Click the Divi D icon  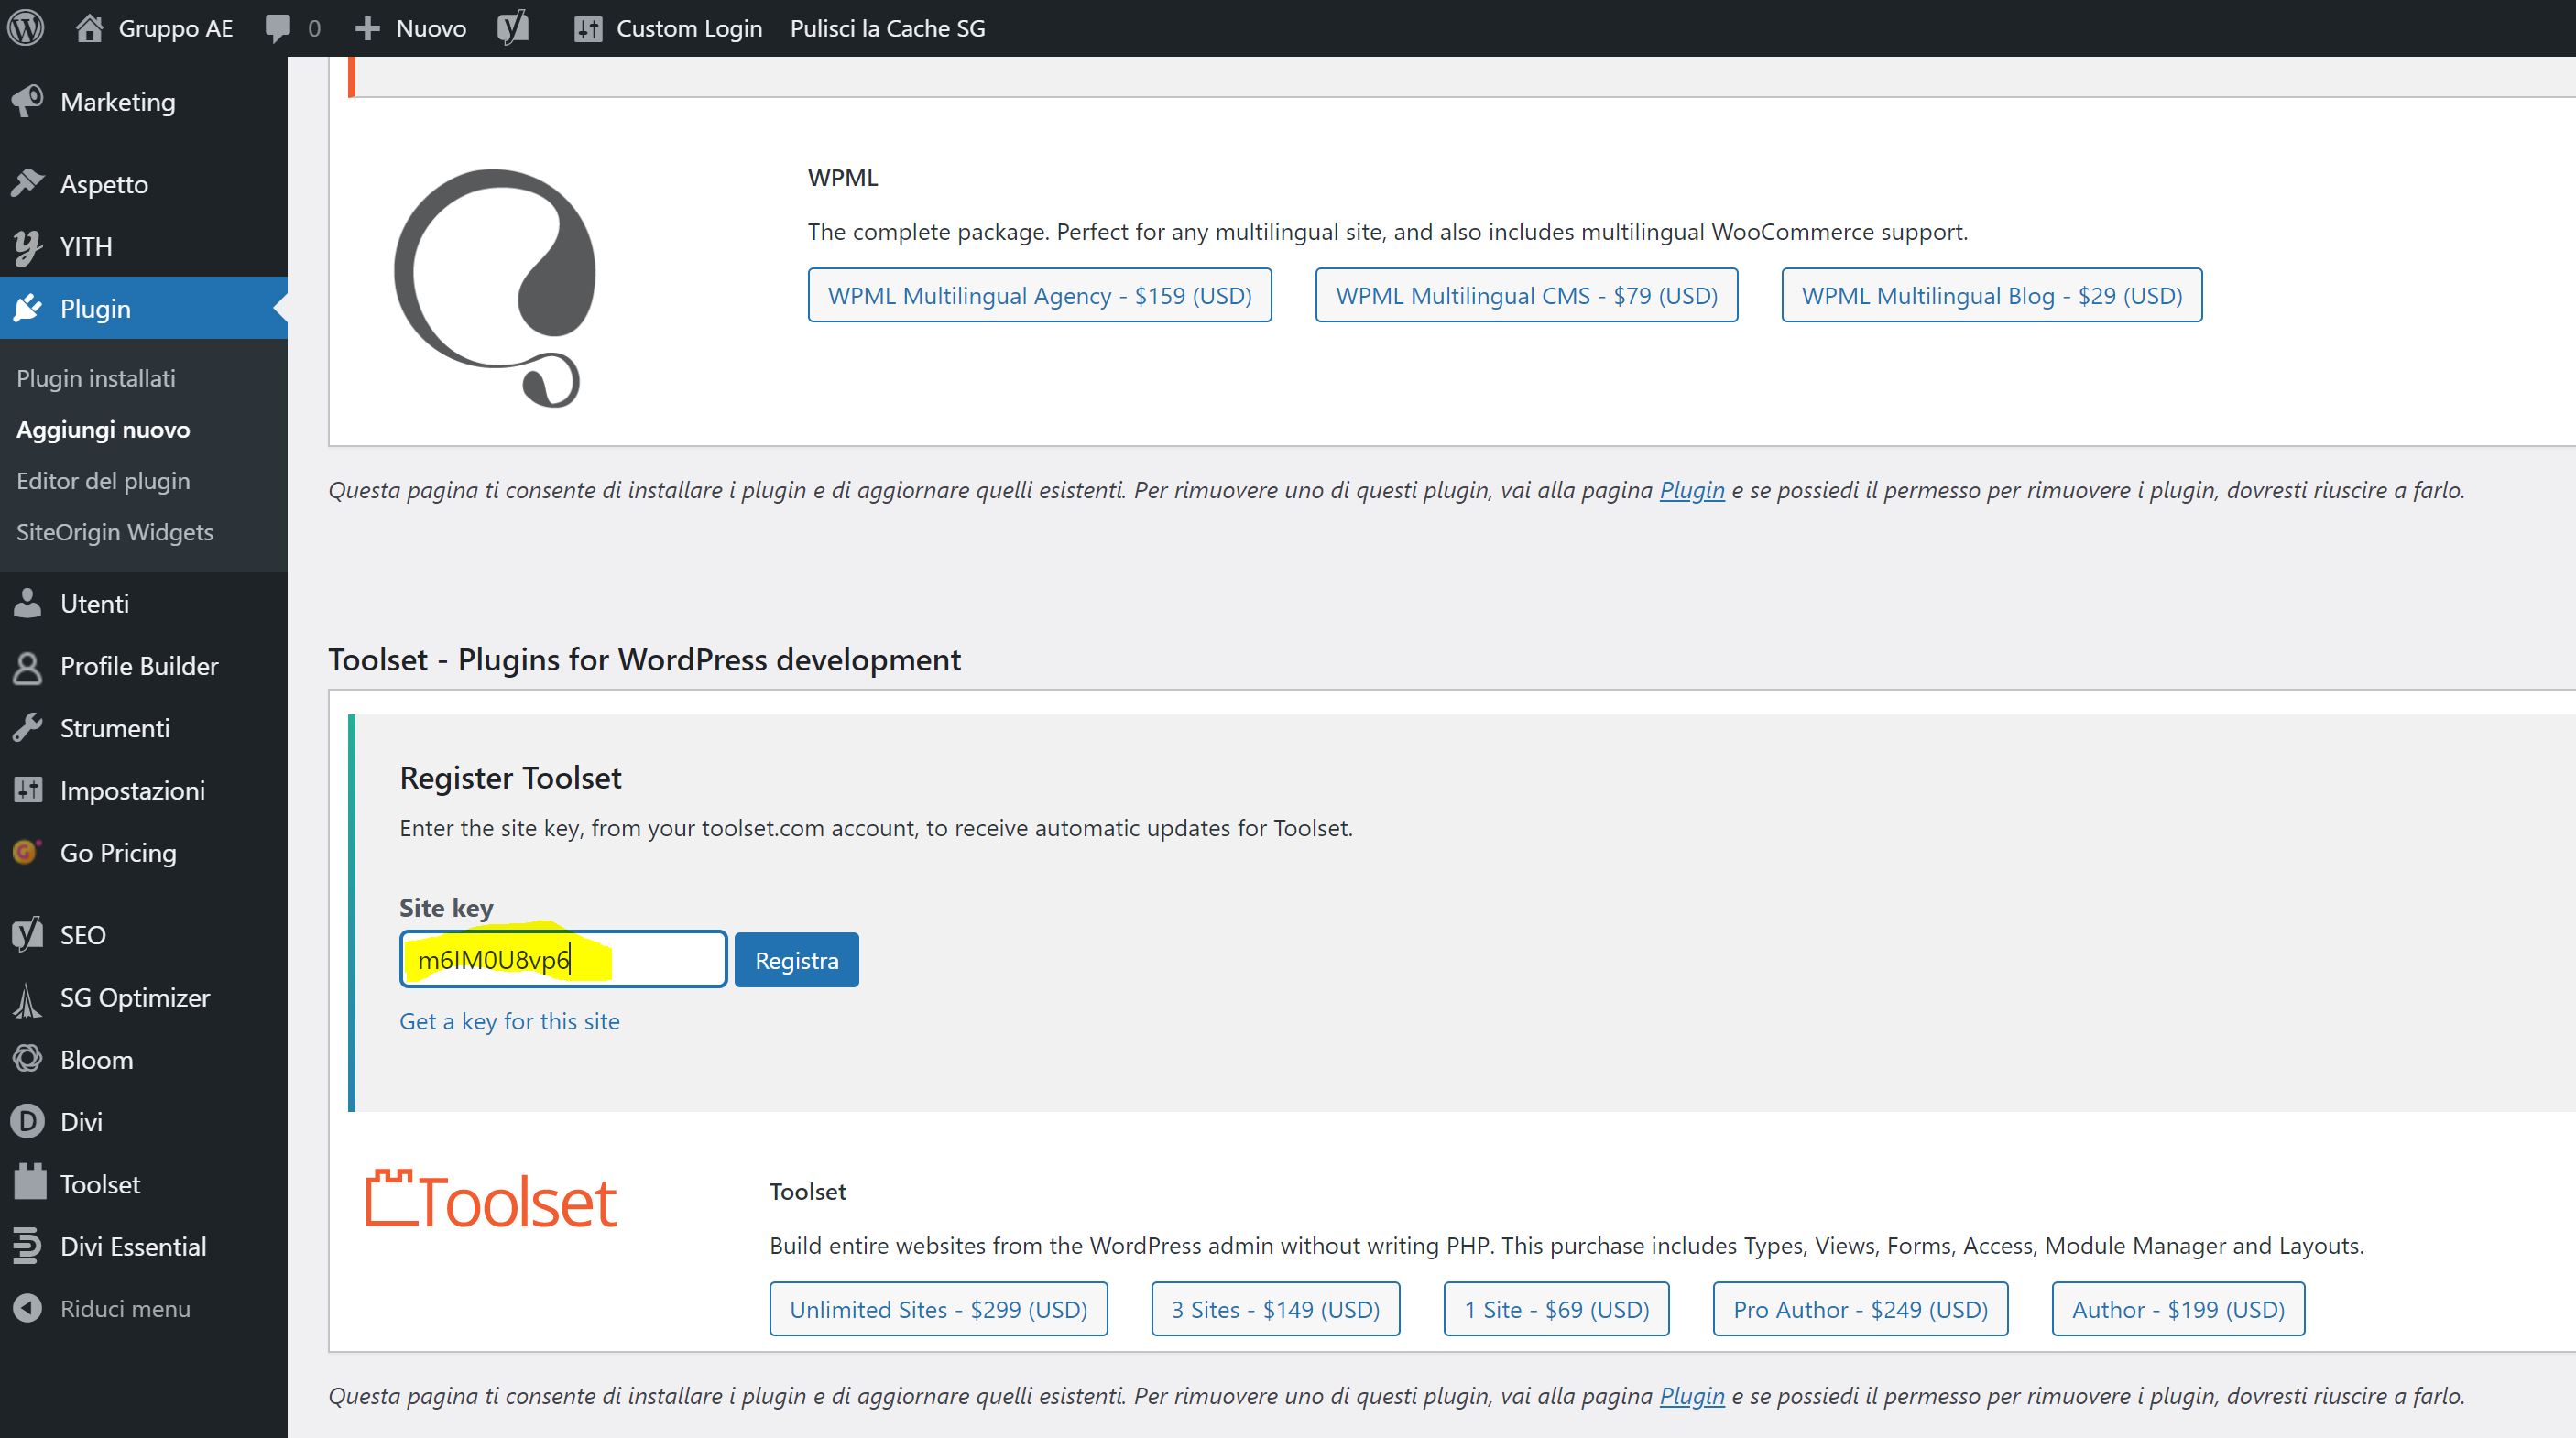(x=28, y=1121)
